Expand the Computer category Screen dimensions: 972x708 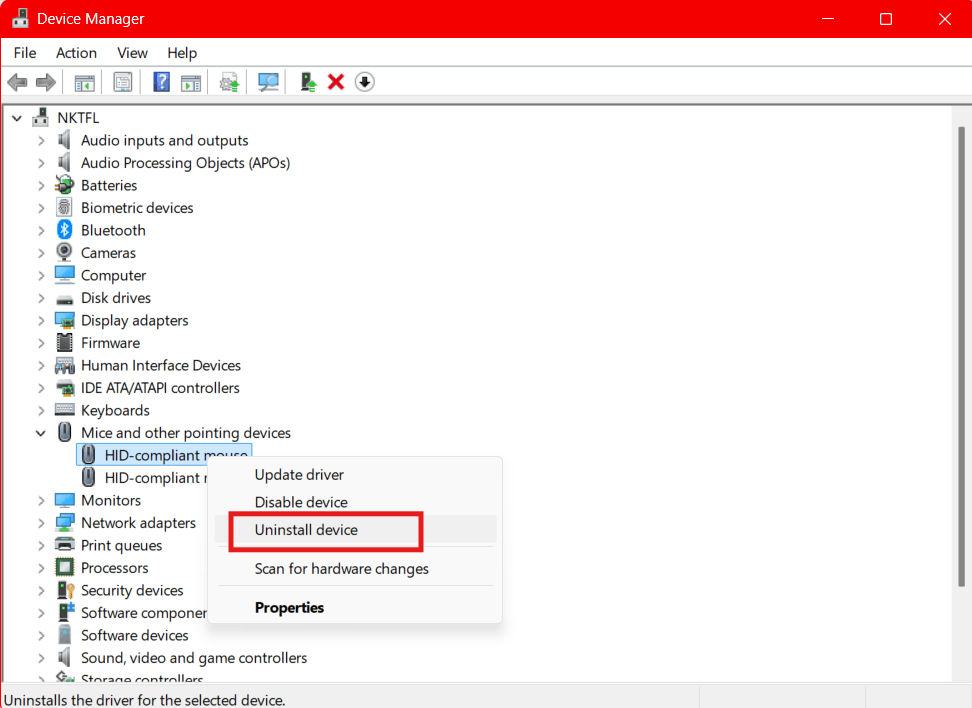tap(41, 275)
